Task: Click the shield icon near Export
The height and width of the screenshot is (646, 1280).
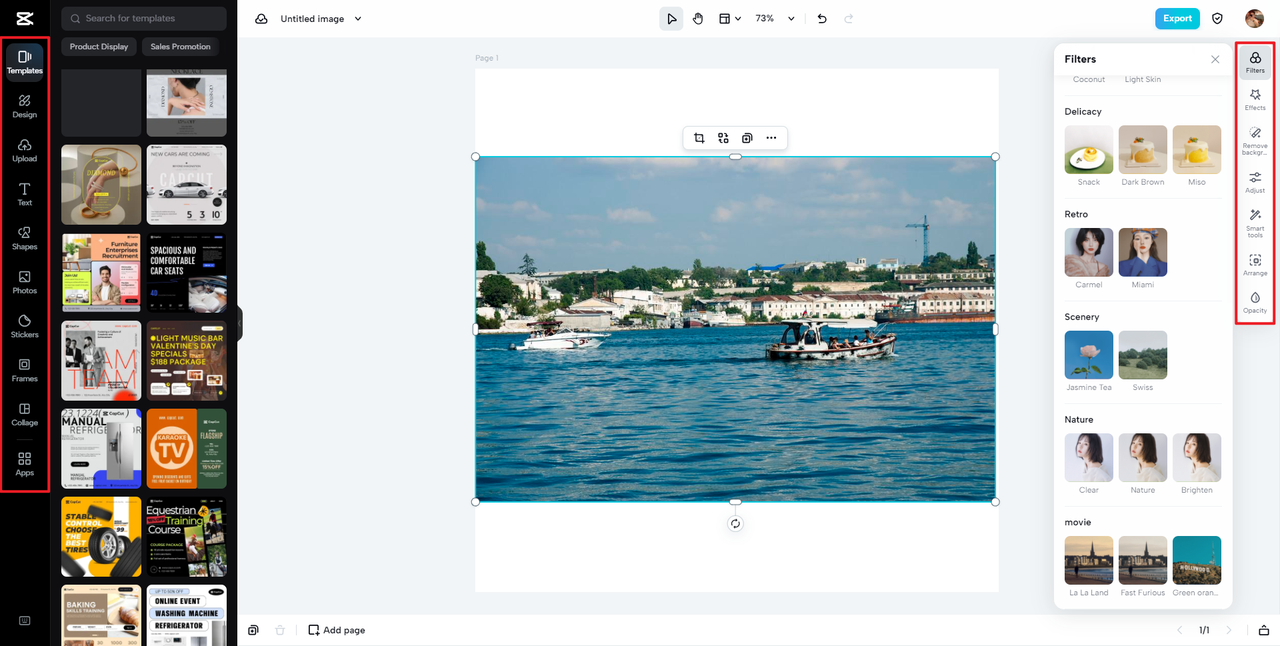Action: pos(1217,18)
